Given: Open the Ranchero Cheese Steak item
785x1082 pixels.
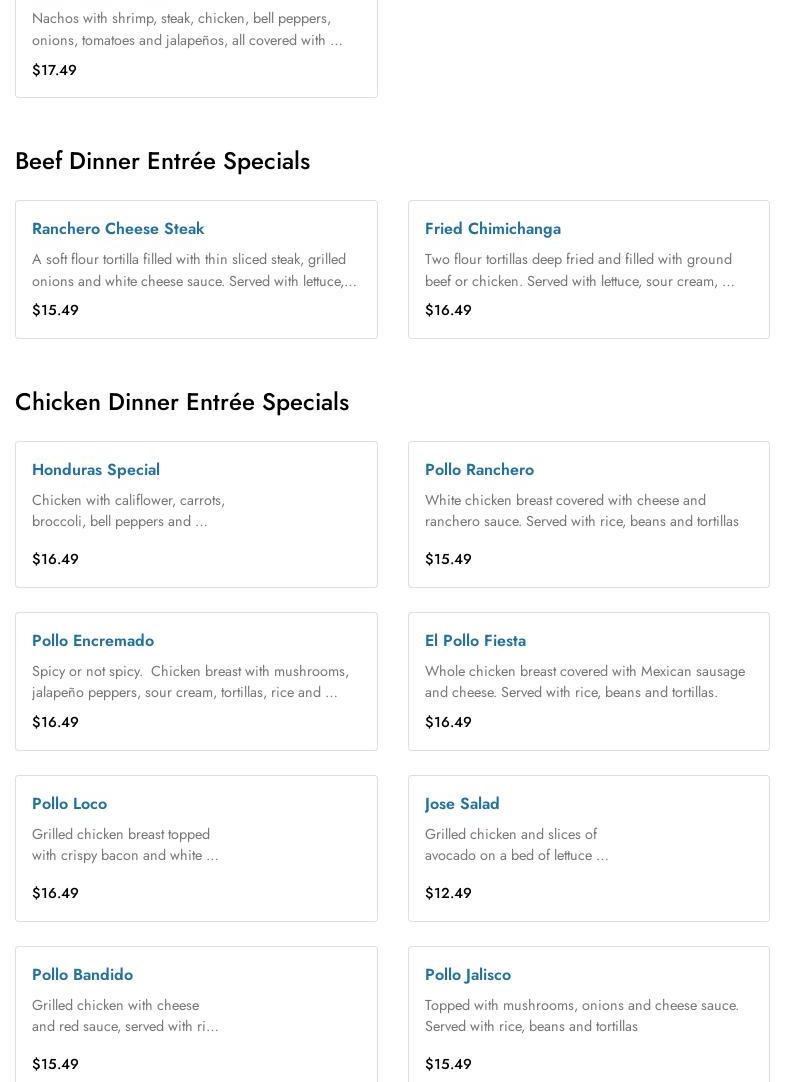Looking at the screenshot, I should (x=118, y=229).
